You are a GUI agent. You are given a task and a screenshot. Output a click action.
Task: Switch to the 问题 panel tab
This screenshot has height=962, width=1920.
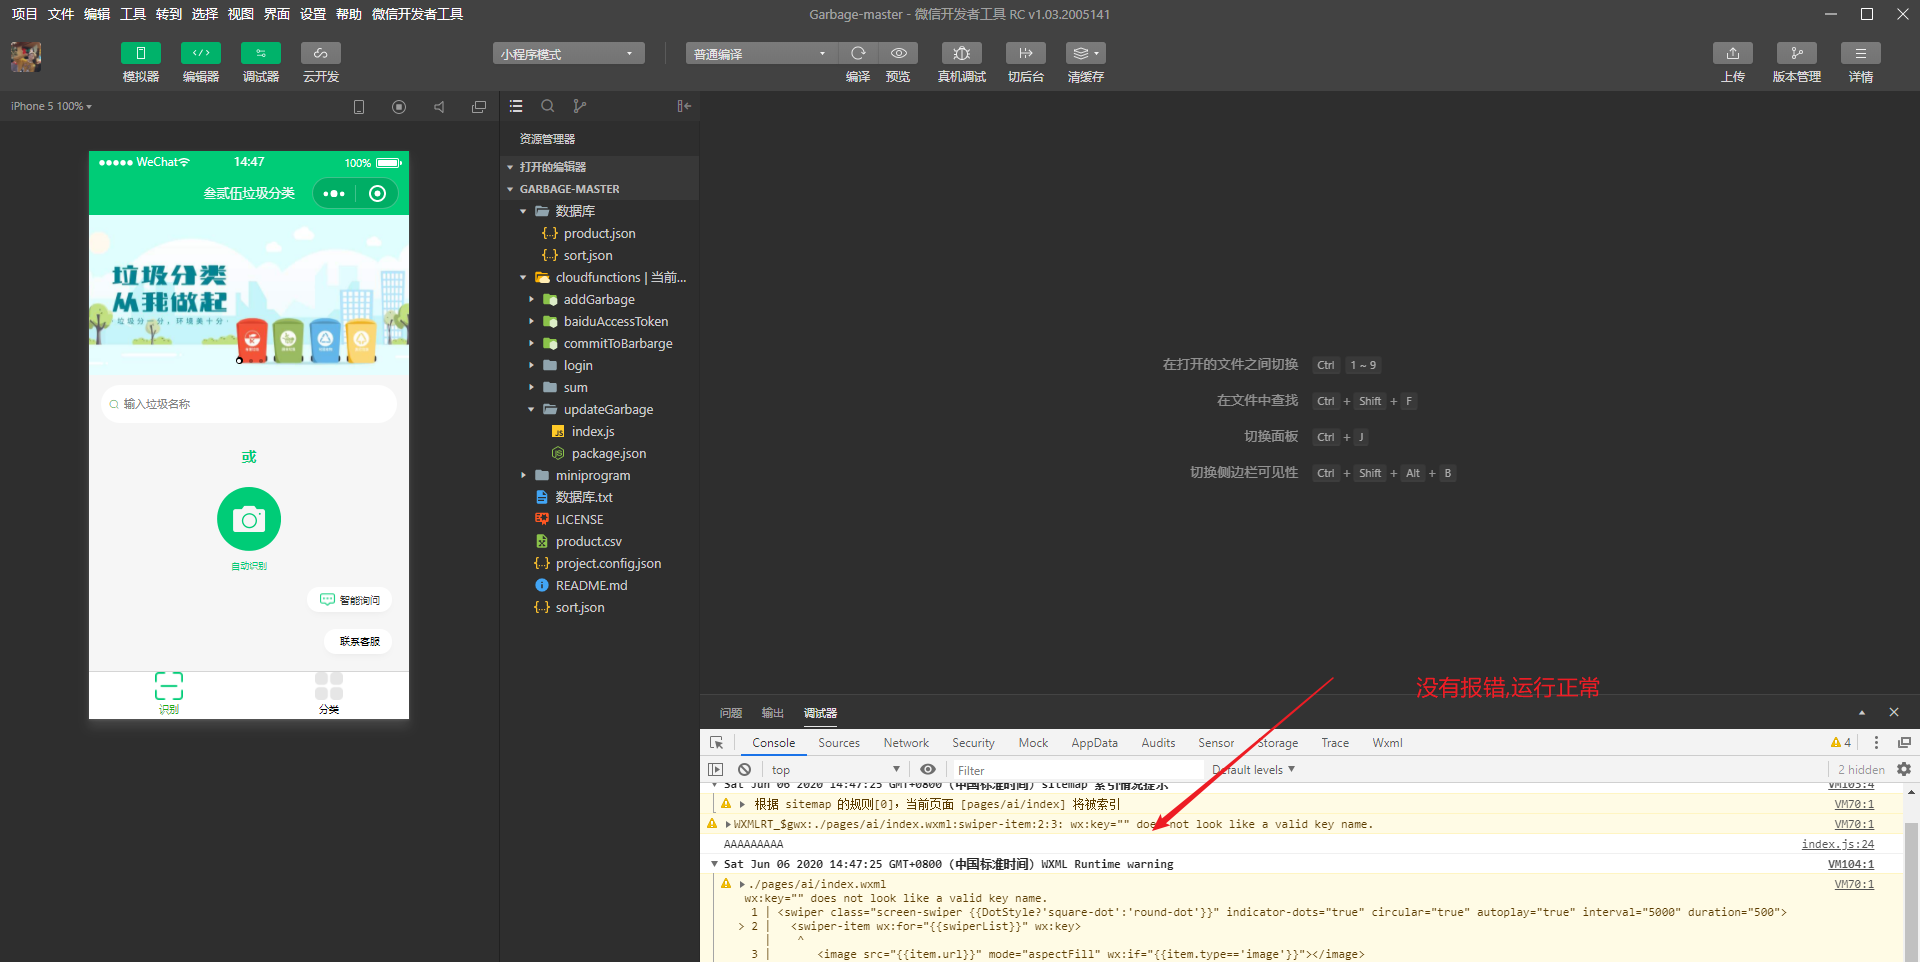pos(731,713)
